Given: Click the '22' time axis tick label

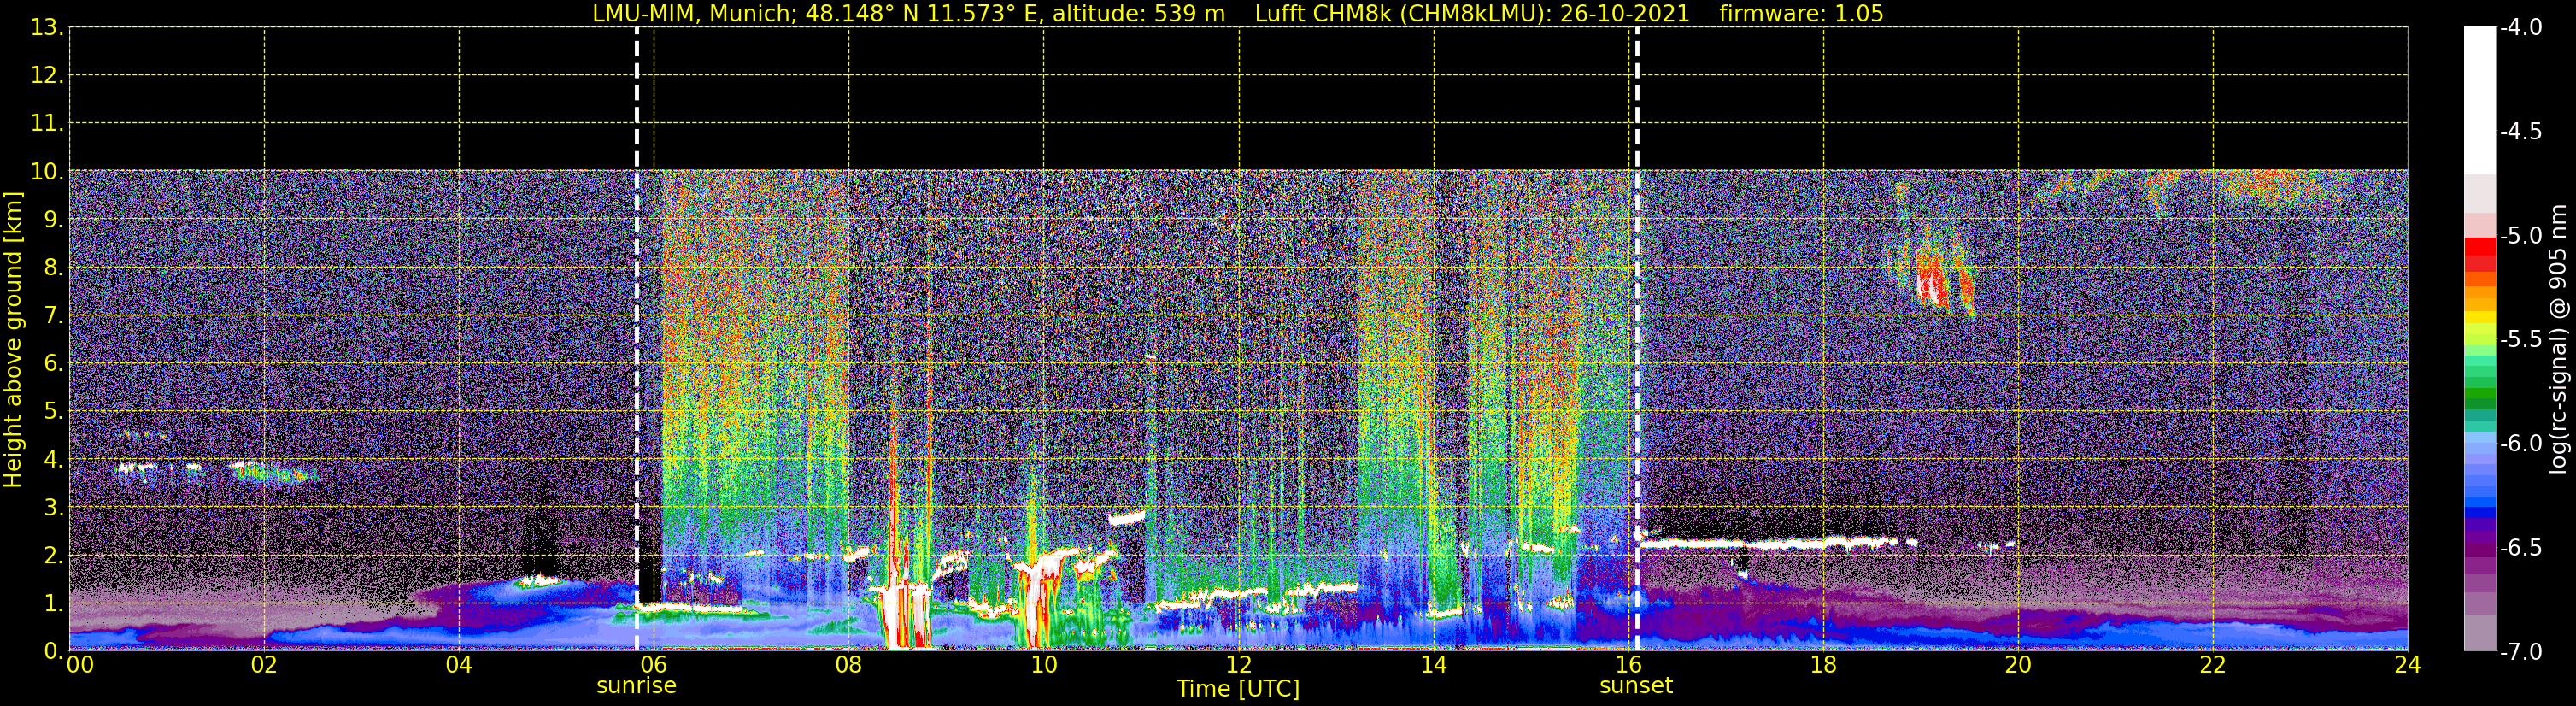Looking at the screenshot, I should (x=2213, y=665).
